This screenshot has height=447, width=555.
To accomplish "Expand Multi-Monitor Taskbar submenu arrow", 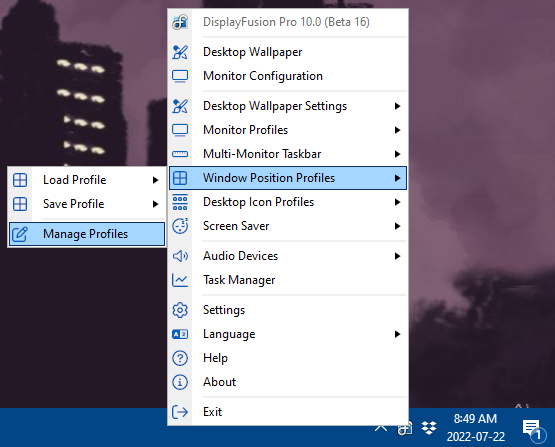I will (x=397, y=154).
